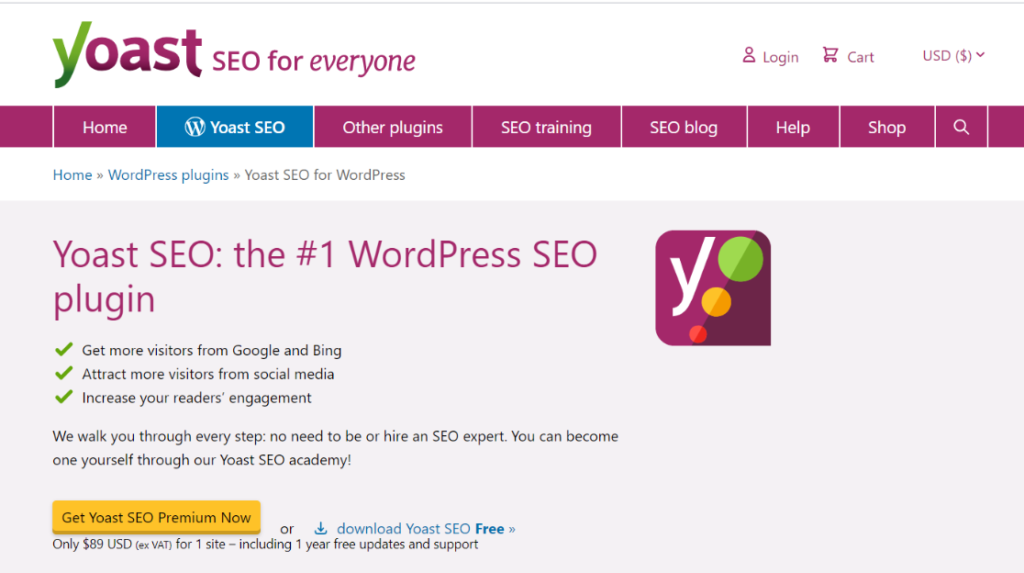Click the checkmark beside readers' engagement line
Viewport: 1024px width, 573px height.
pos(64,397)
